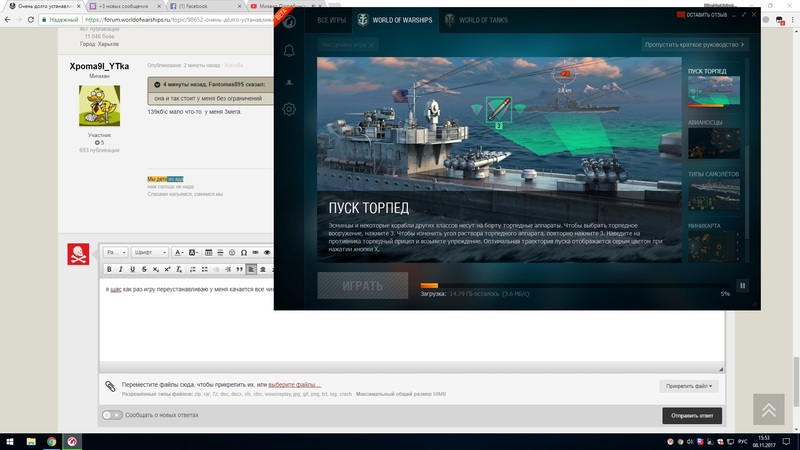Screen dimensions: 800x450
Task: Open the size 'Ра...' dropdown in editor
Action: [116, 253]
